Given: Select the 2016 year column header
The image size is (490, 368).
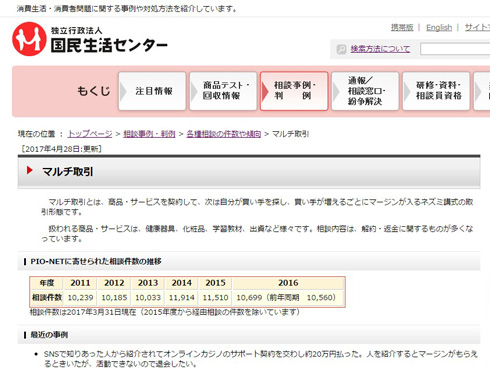Looking at the screenshot, I should pos(288,283).
